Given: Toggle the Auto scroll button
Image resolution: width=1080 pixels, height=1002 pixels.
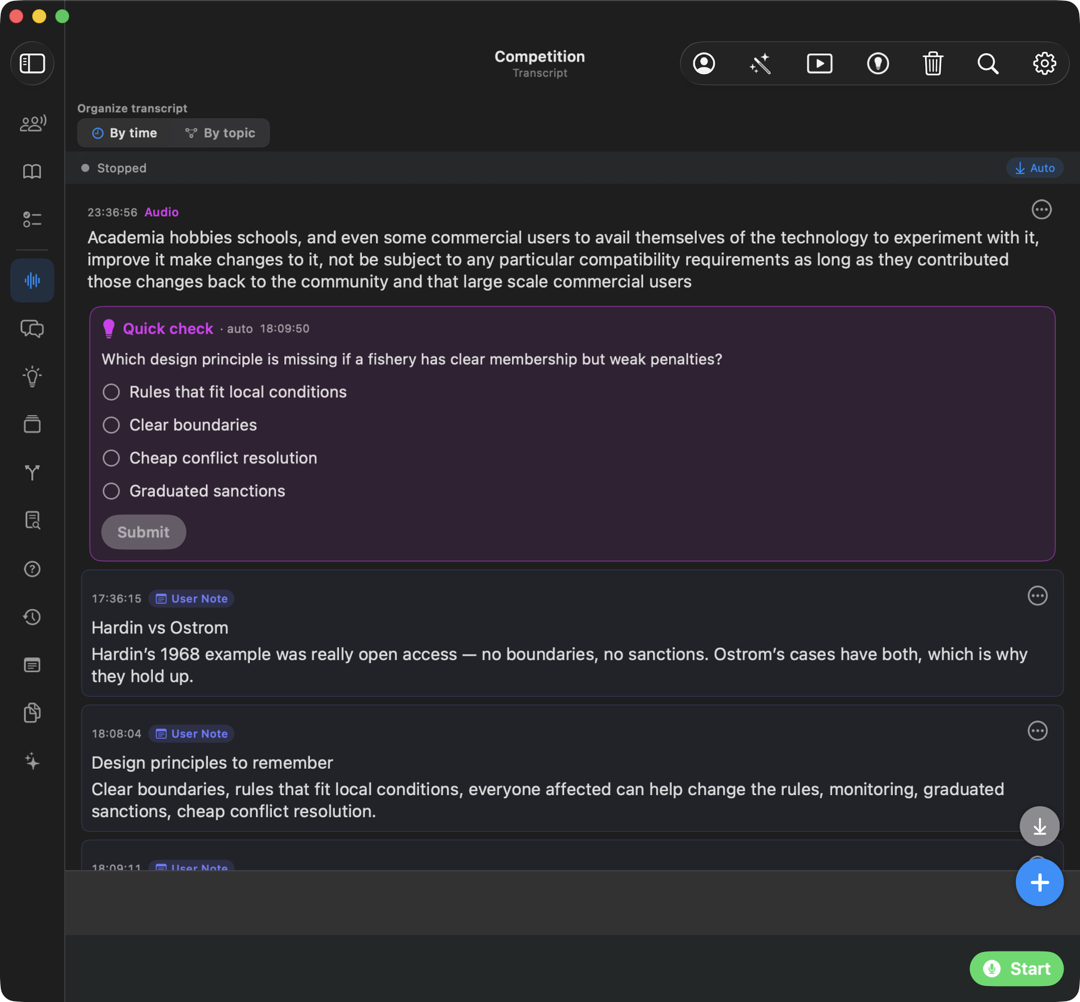Looking at the screenshot, I should pos(1035,168).
